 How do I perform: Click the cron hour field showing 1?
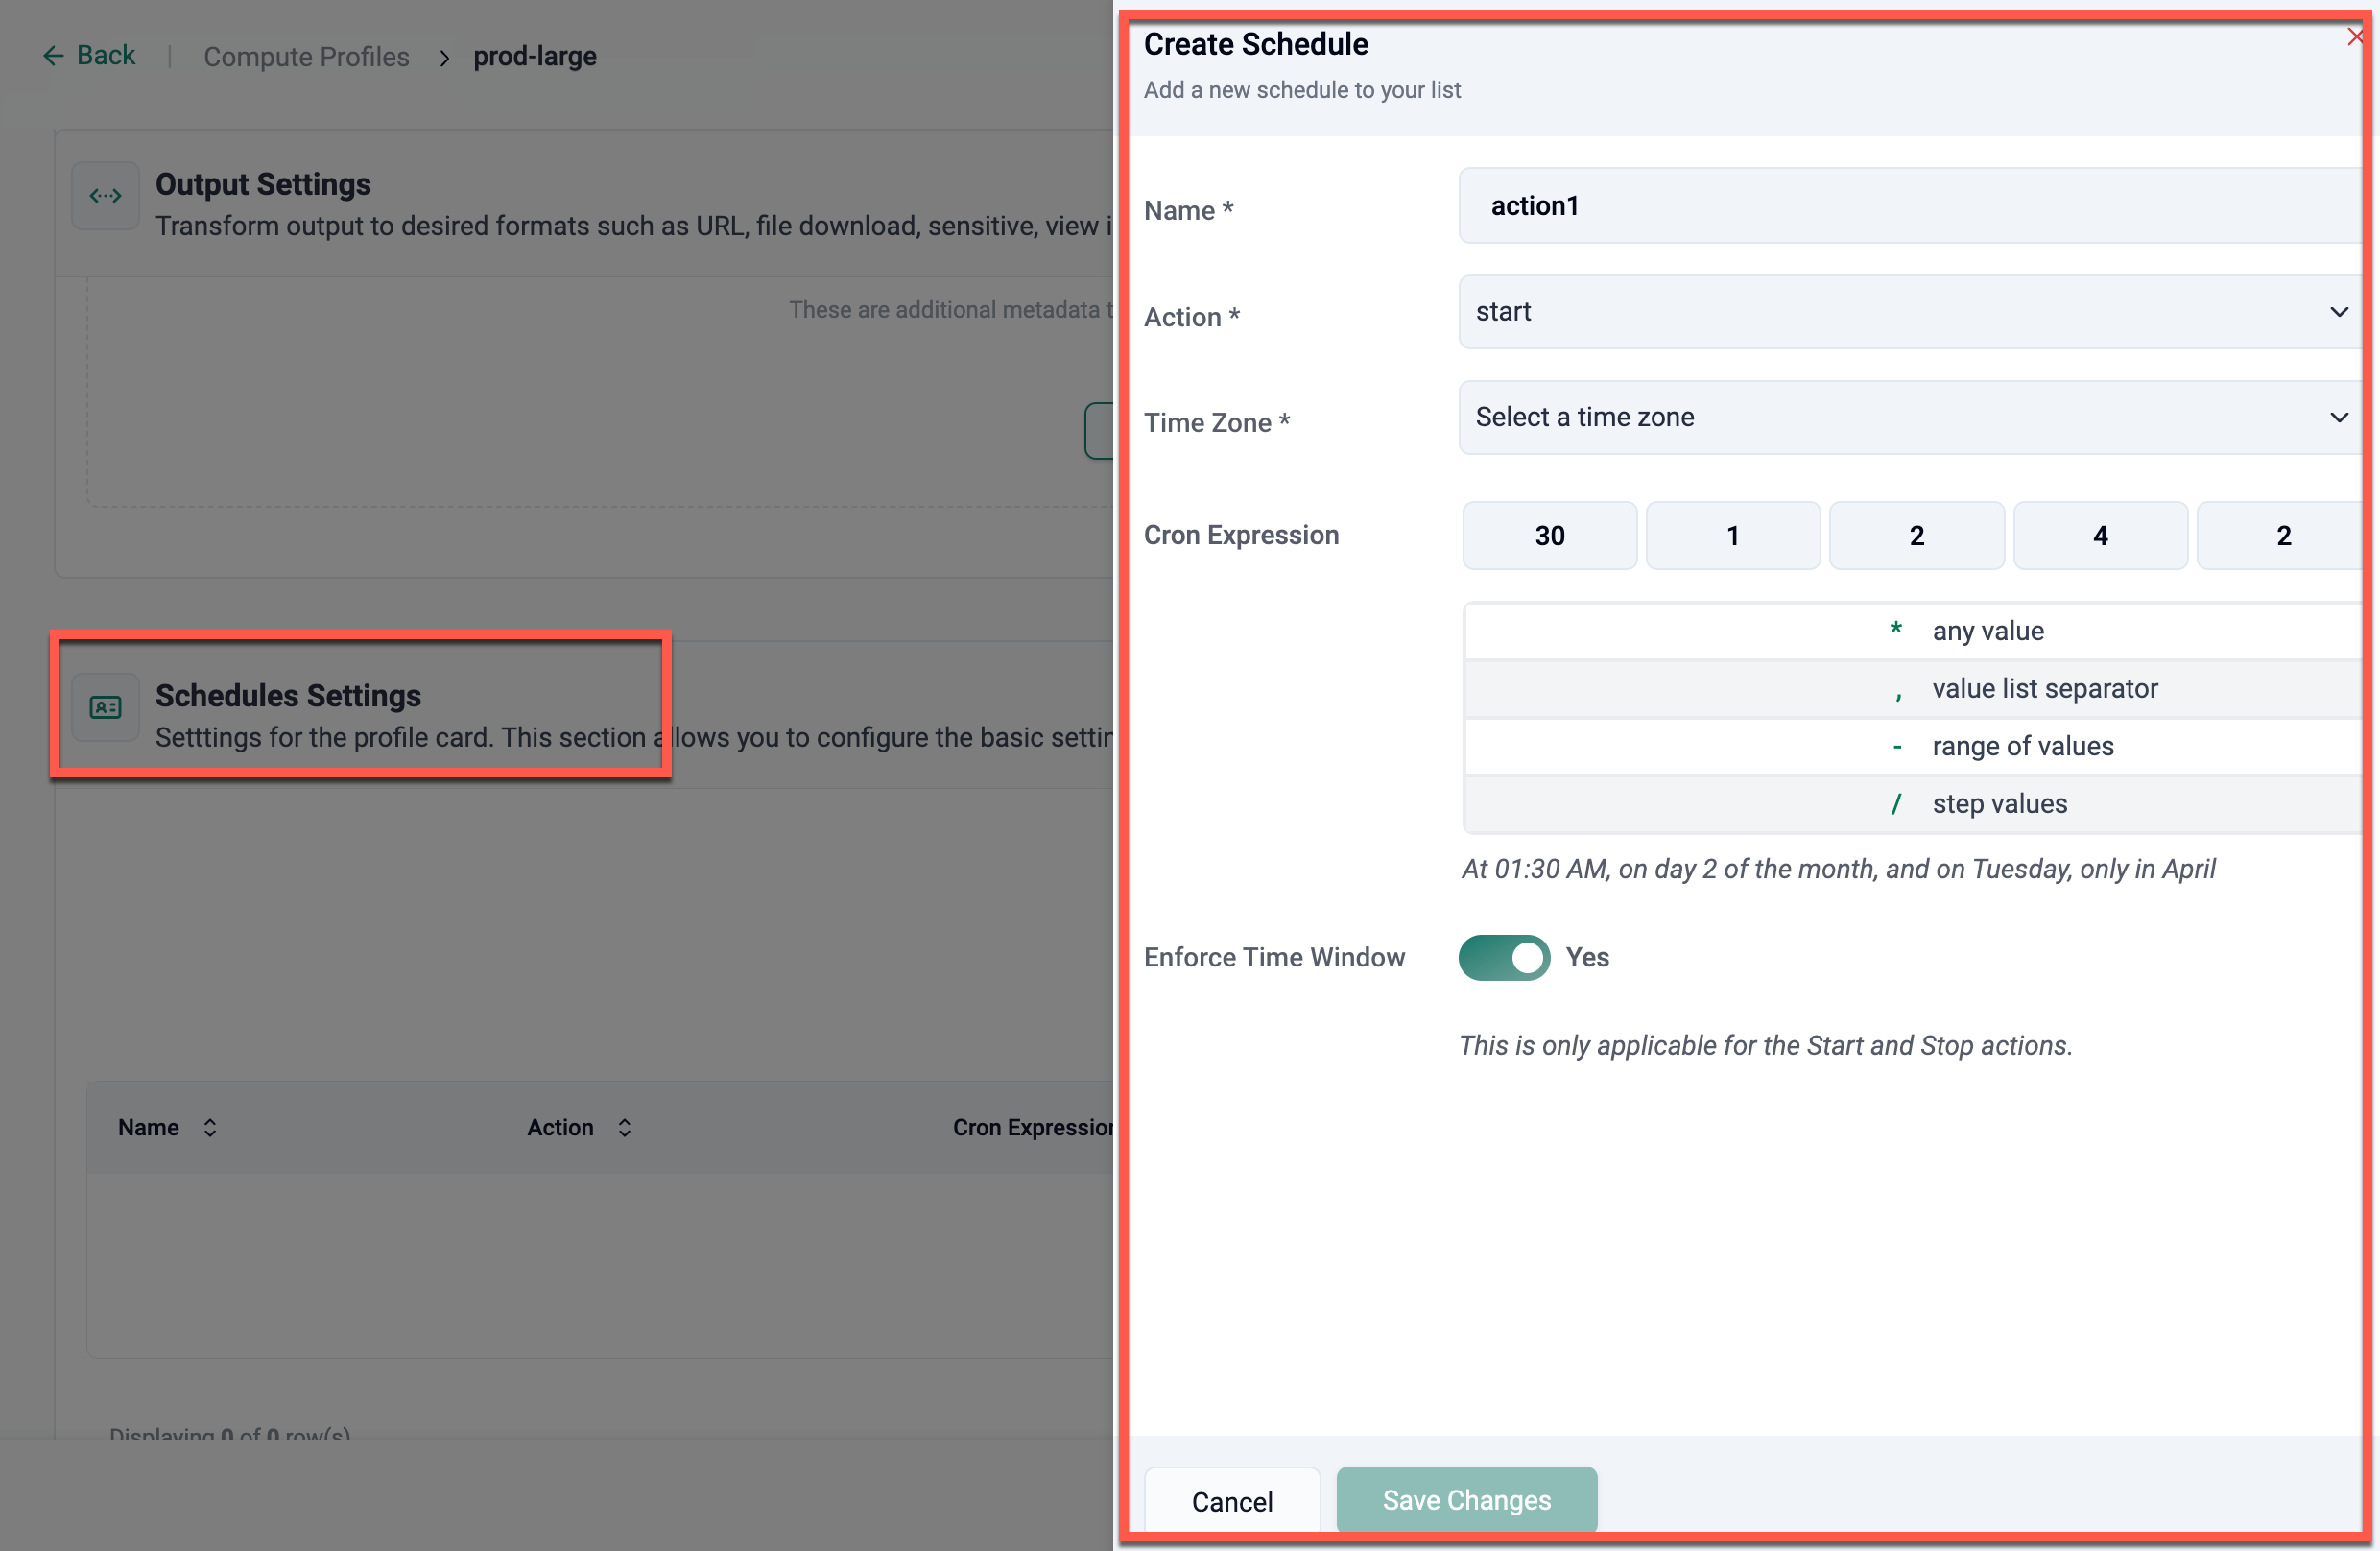(1732, 536)
